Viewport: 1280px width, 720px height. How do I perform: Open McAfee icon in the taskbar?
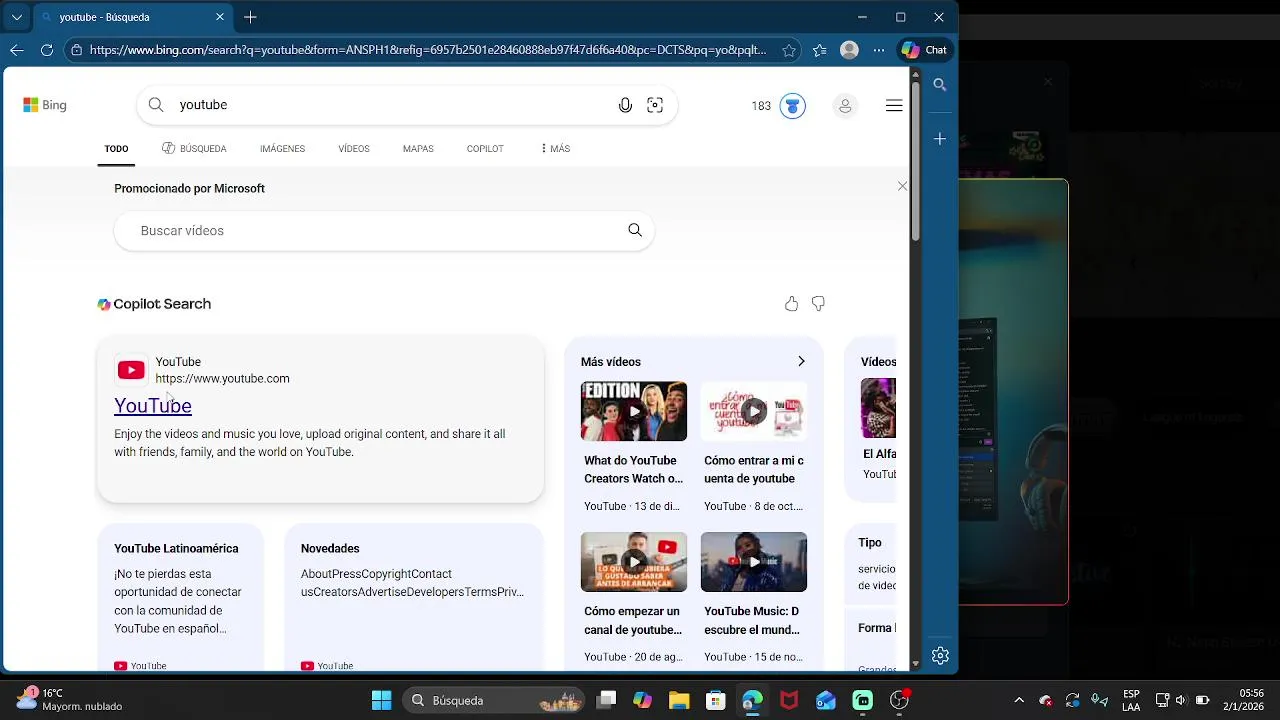pos(789,700)
